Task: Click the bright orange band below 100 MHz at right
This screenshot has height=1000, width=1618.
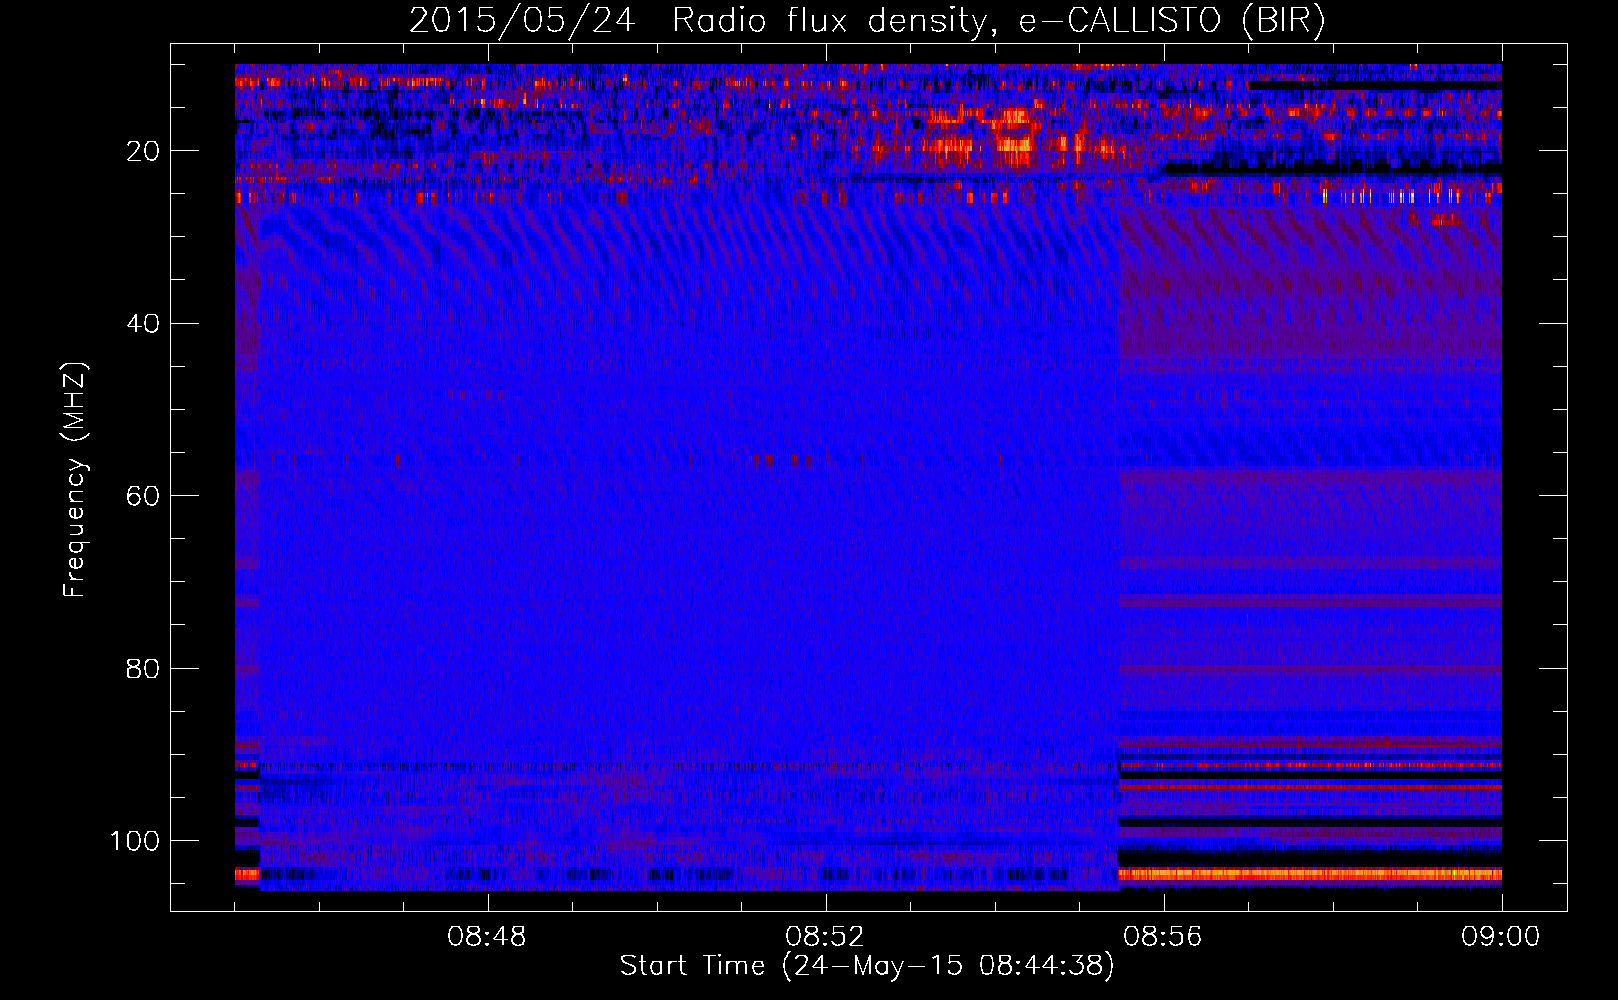Action: (x=1310, y=874)
